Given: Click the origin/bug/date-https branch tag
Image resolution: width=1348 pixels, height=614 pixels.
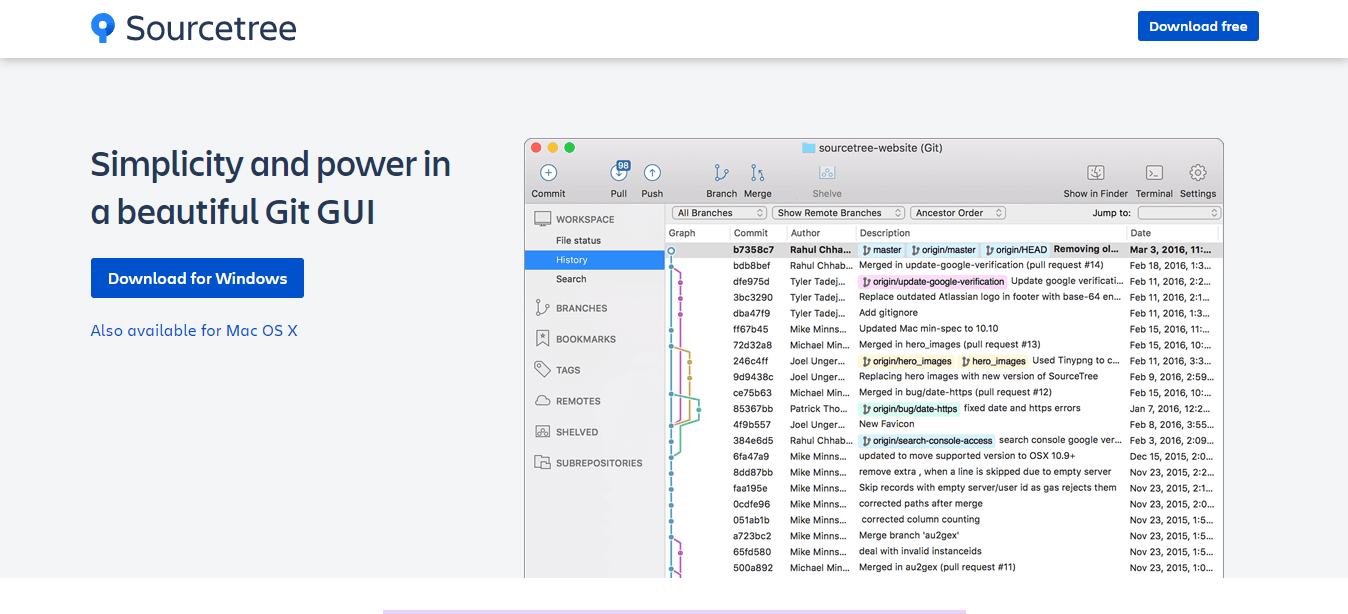Looking at the screenshot, I should coord(909,409).
